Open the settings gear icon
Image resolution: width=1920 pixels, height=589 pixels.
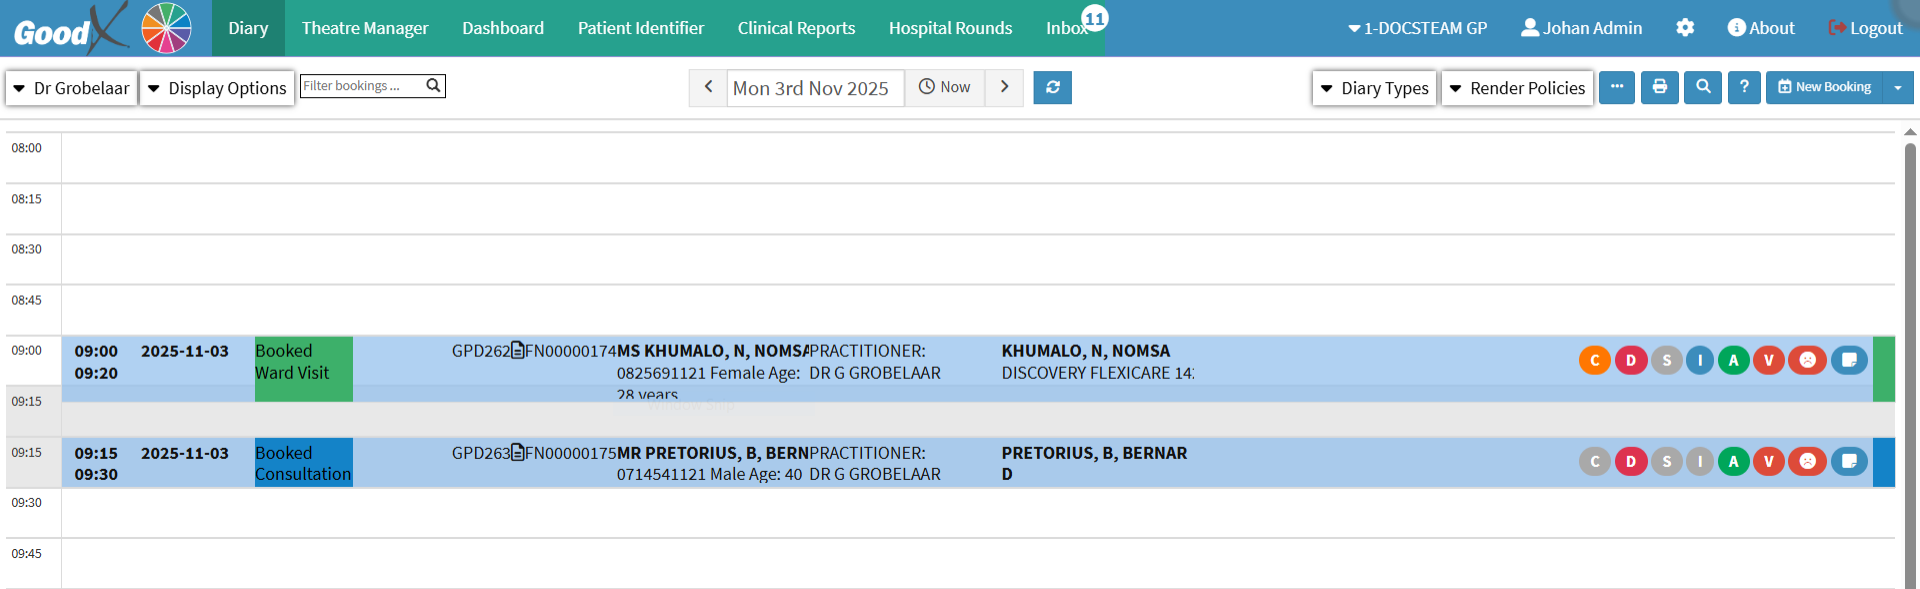pos(1685,28)
